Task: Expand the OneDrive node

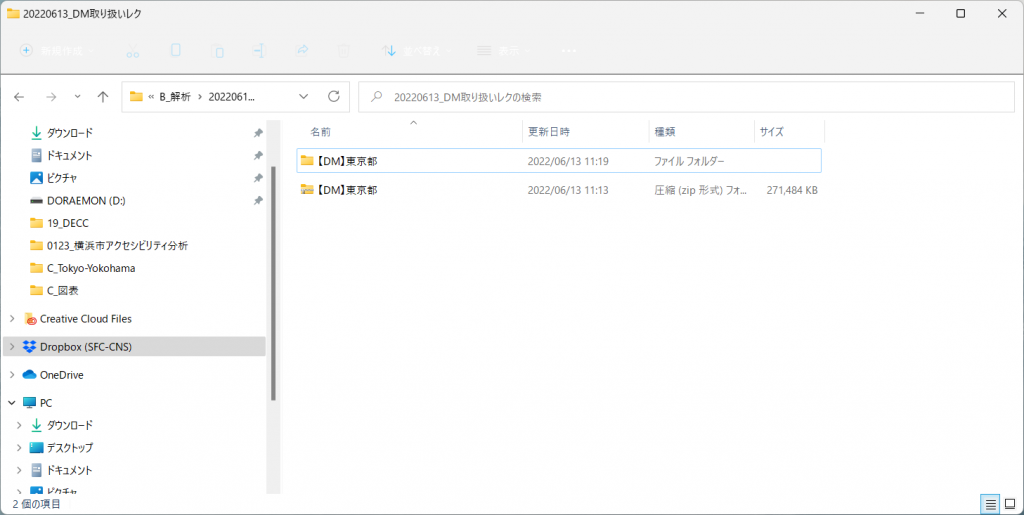Action: [12, 375]
